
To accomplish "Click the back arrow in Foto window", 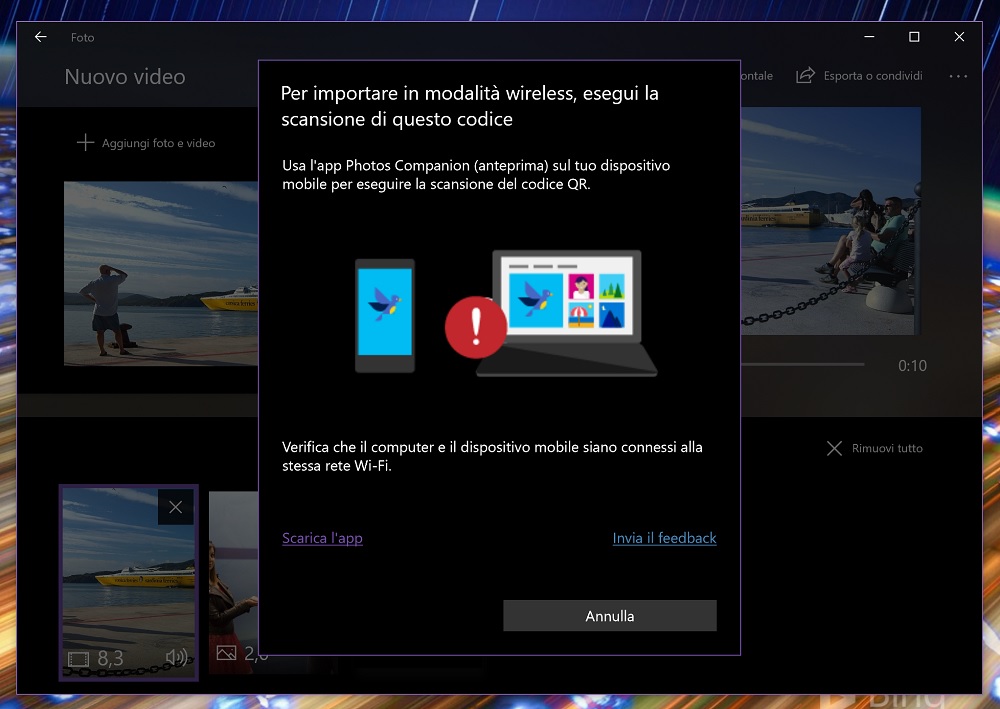I will [41, 37].
